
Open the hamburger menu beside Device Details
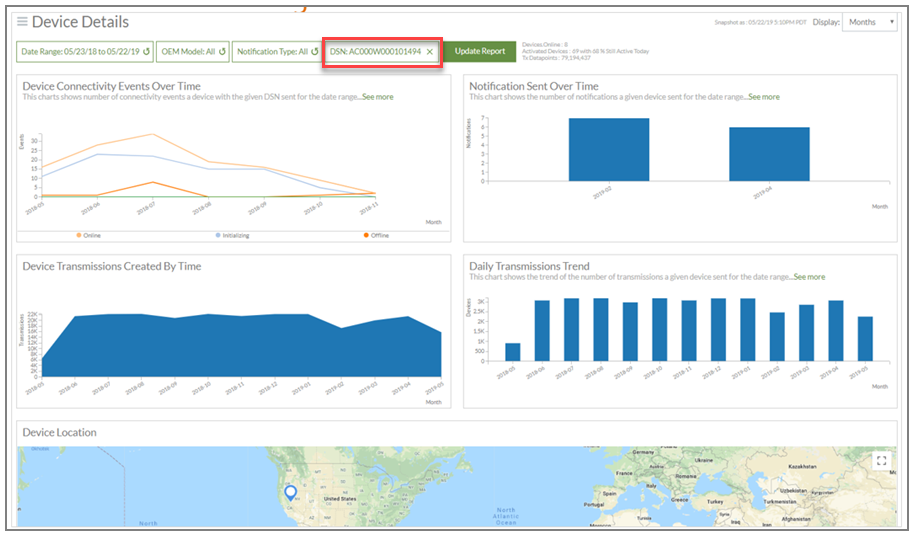(22, 22)
